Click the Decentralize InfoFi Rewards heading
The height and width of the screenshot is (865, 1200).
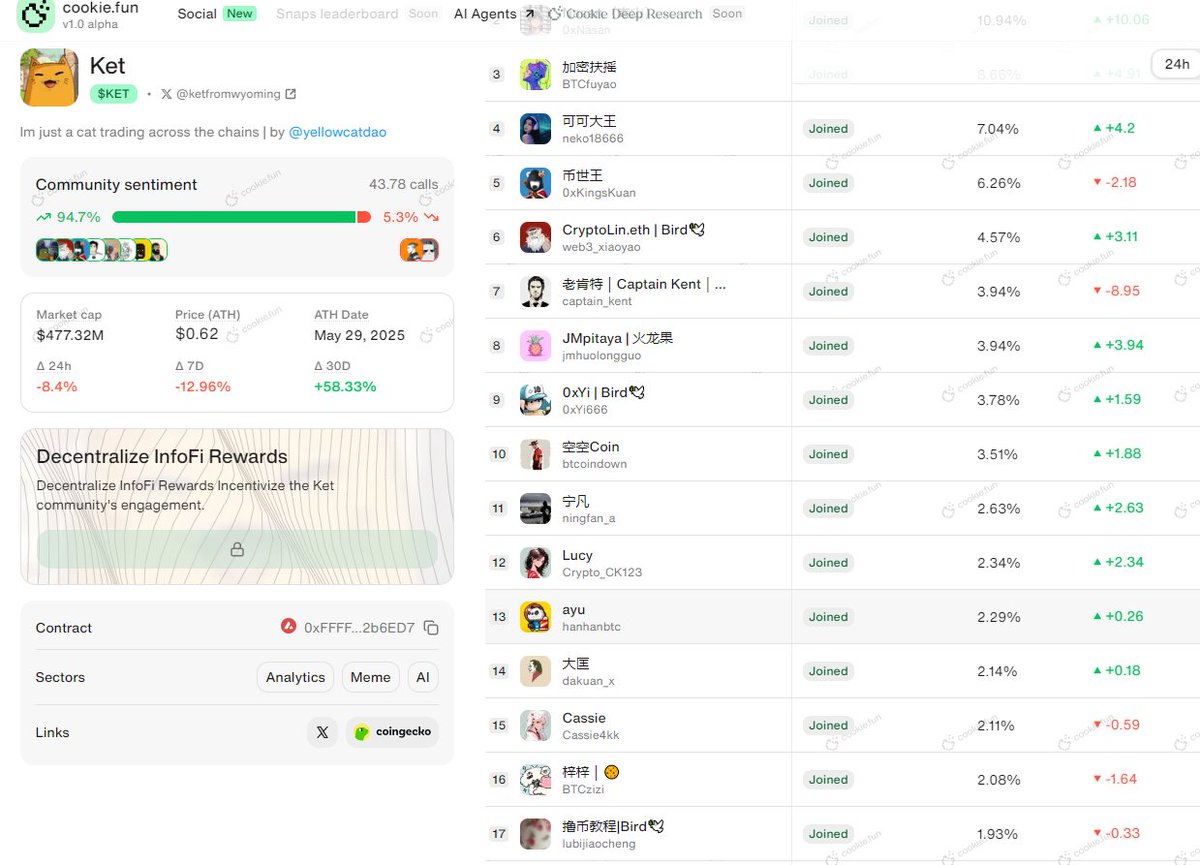pyautogui.click(x=162, y=457)
